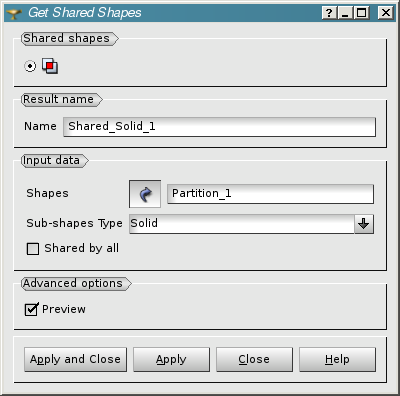Click the blue arrow shape selection button

(145, 194)
